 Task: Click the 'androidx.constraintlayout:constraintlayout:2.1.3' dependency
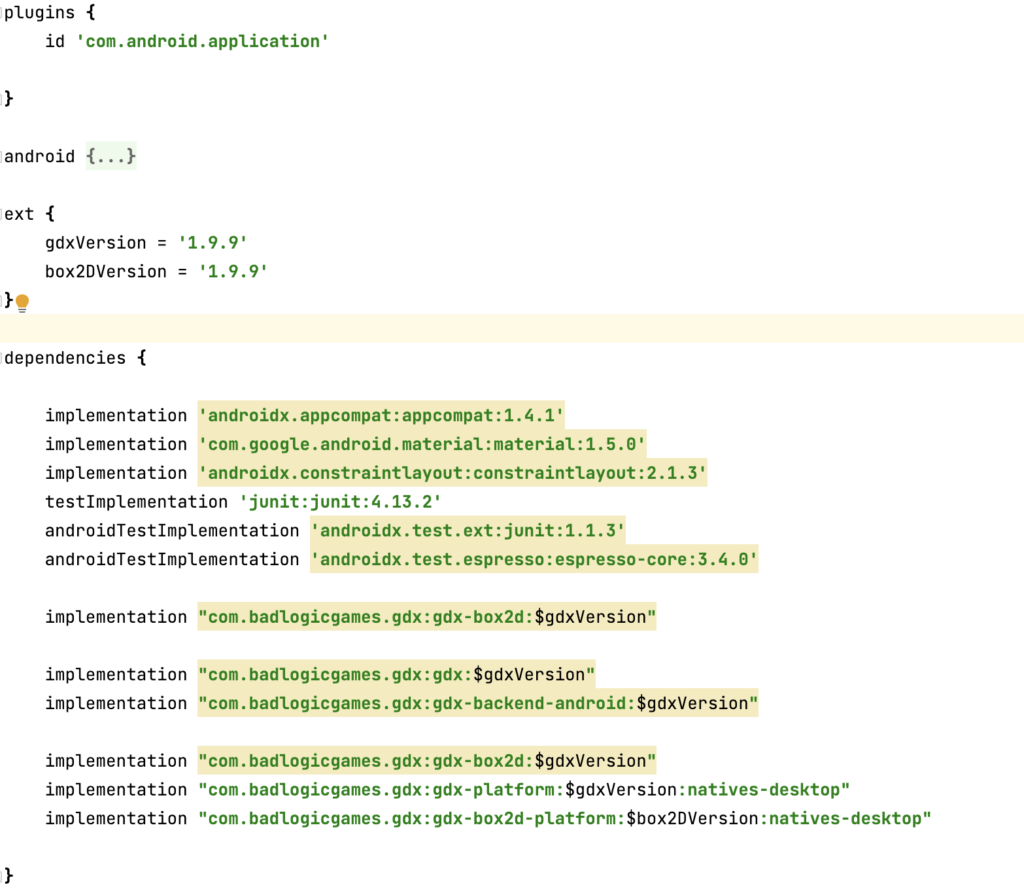pos(452,473)
